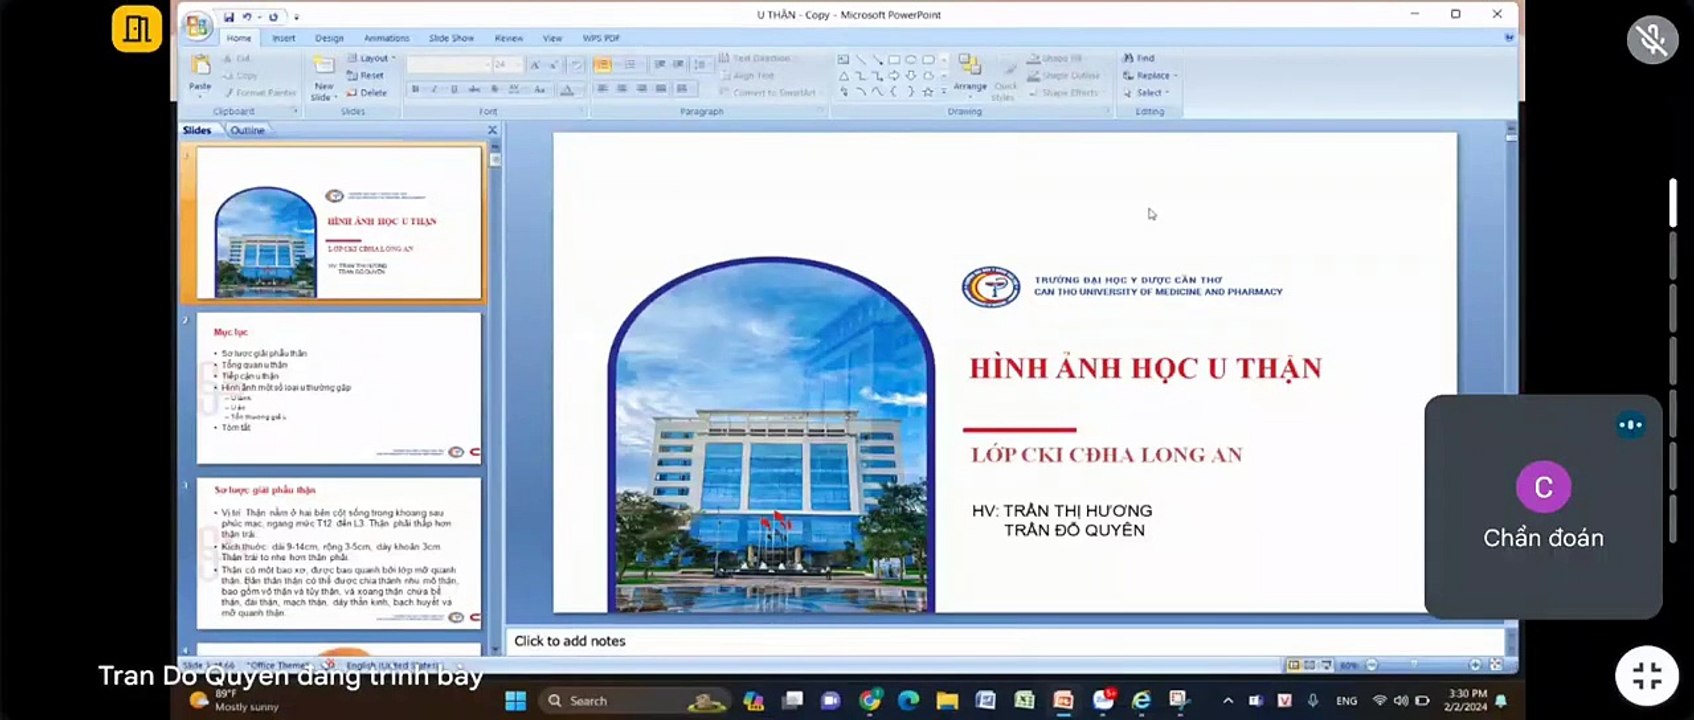This screenshot has width=1694, height=720.
Task: Open the Layout dropdown in Slides group
Action: [x=371, y=58]
